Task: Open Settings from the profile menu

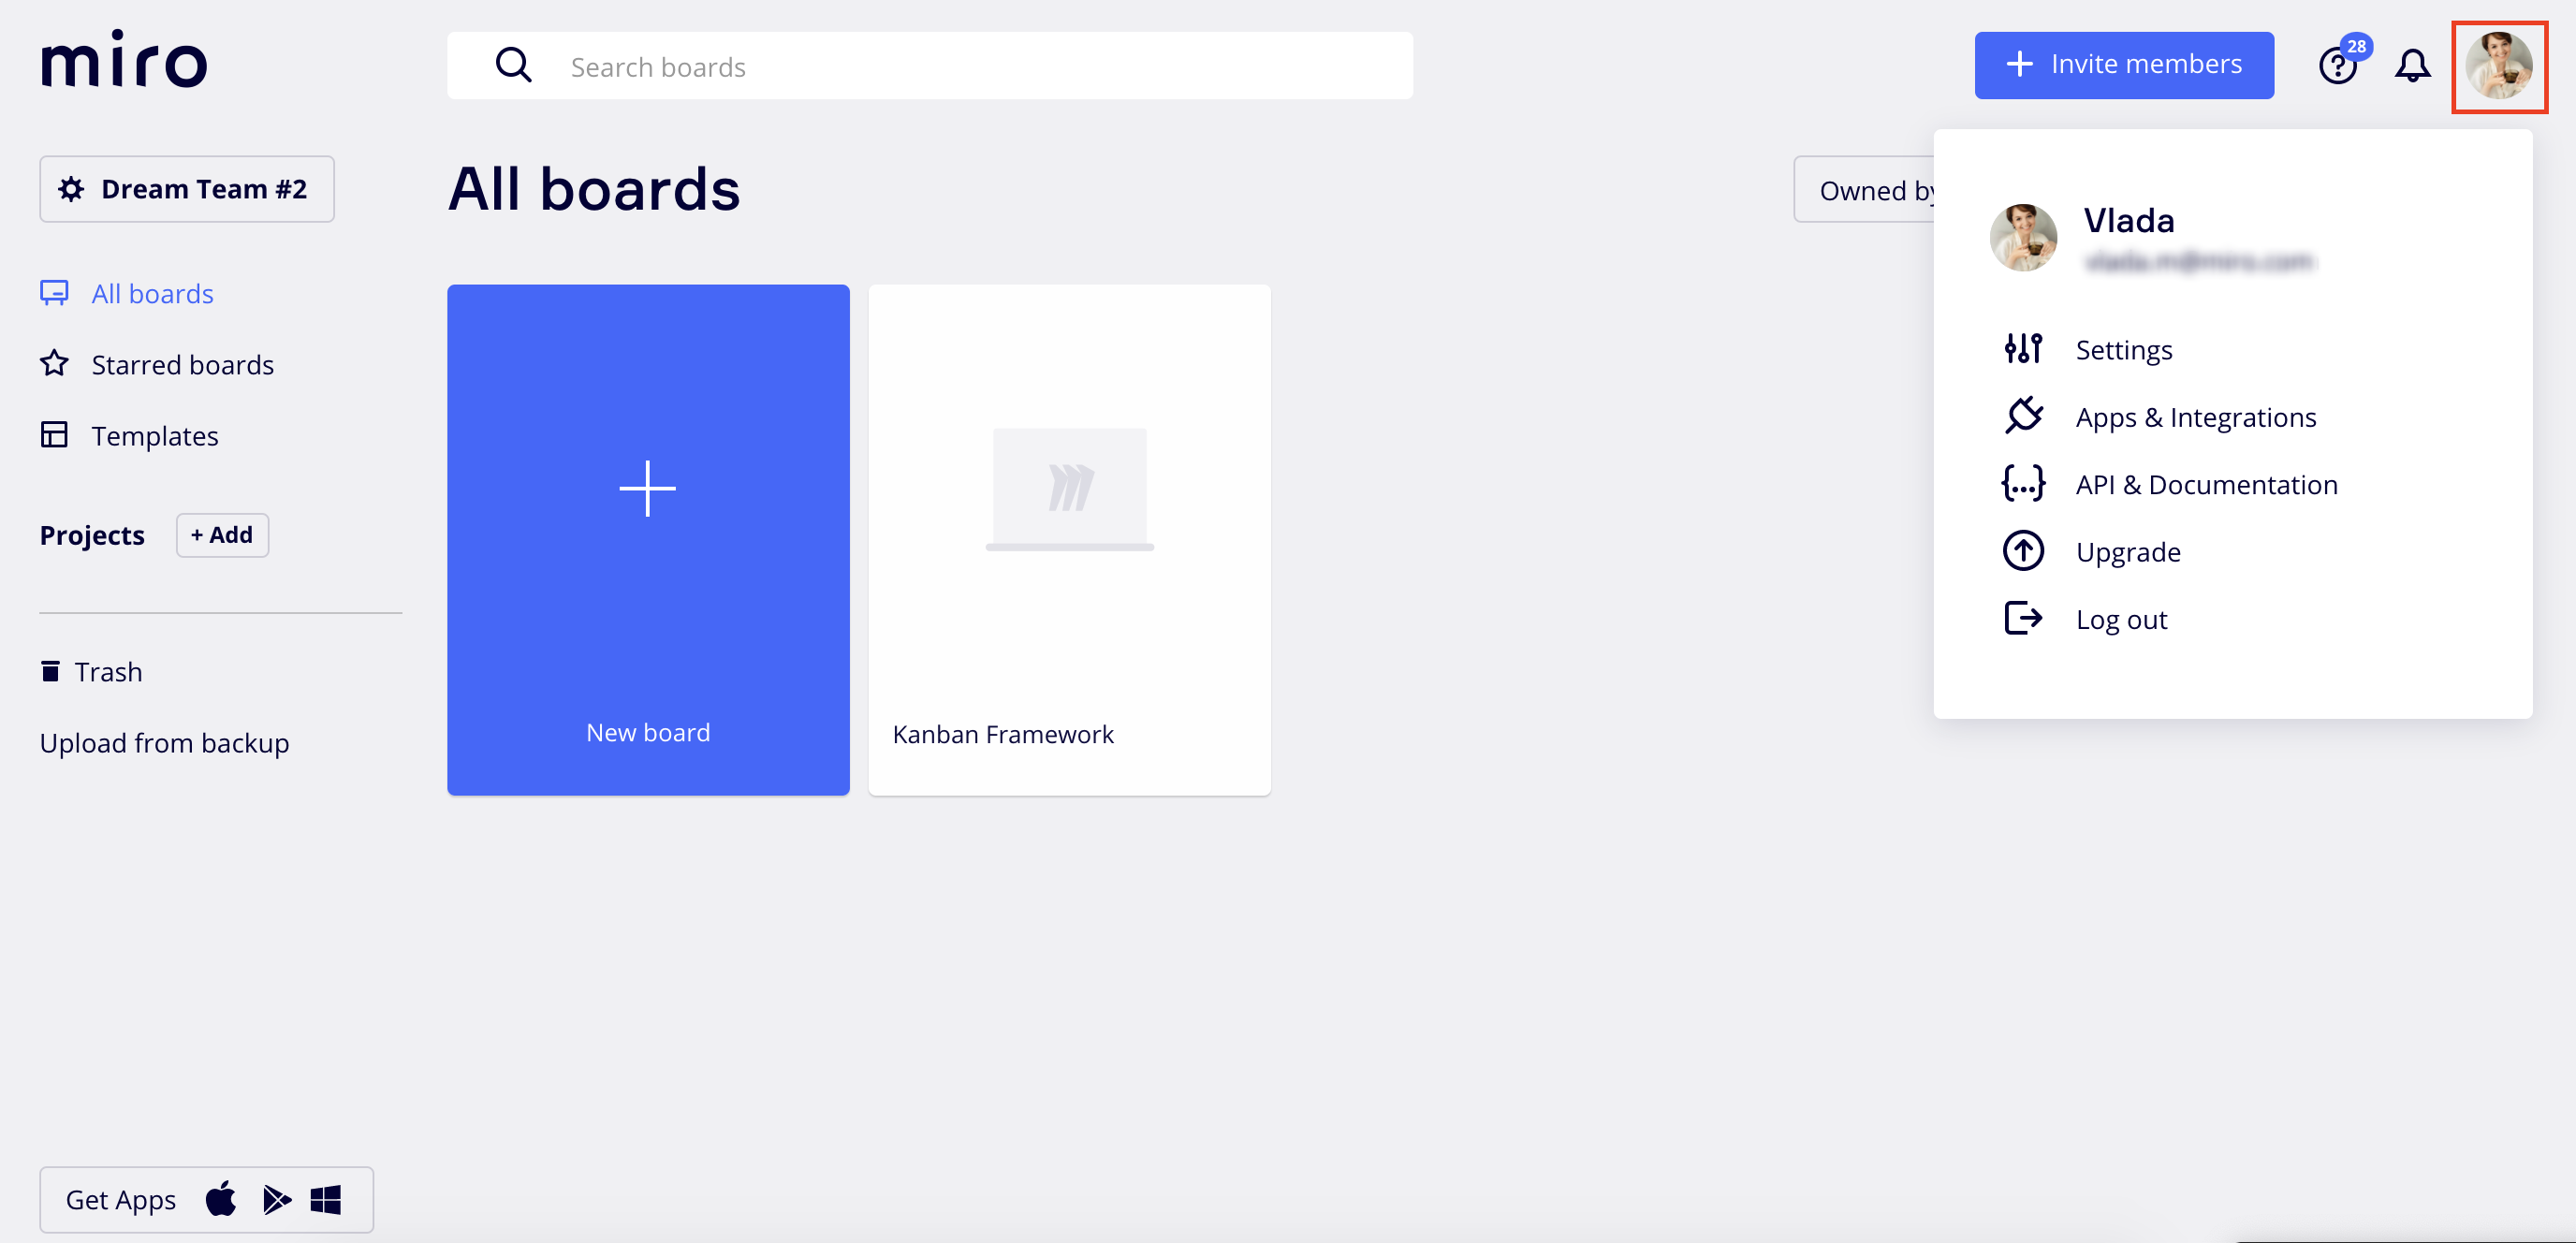Action: 2123,349
